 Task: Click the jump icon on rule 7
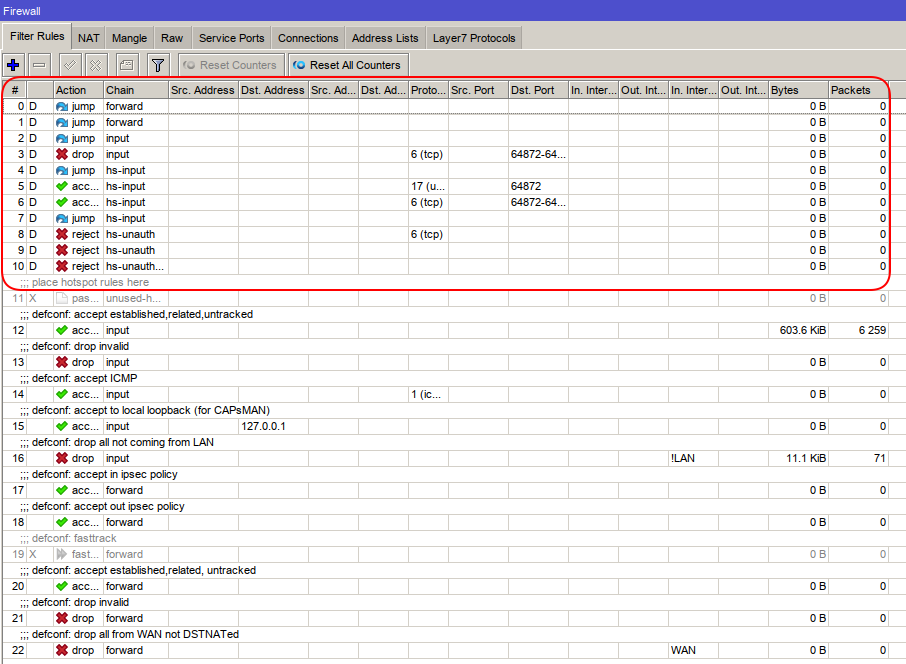pyautogui.click(x=62, y=218)
